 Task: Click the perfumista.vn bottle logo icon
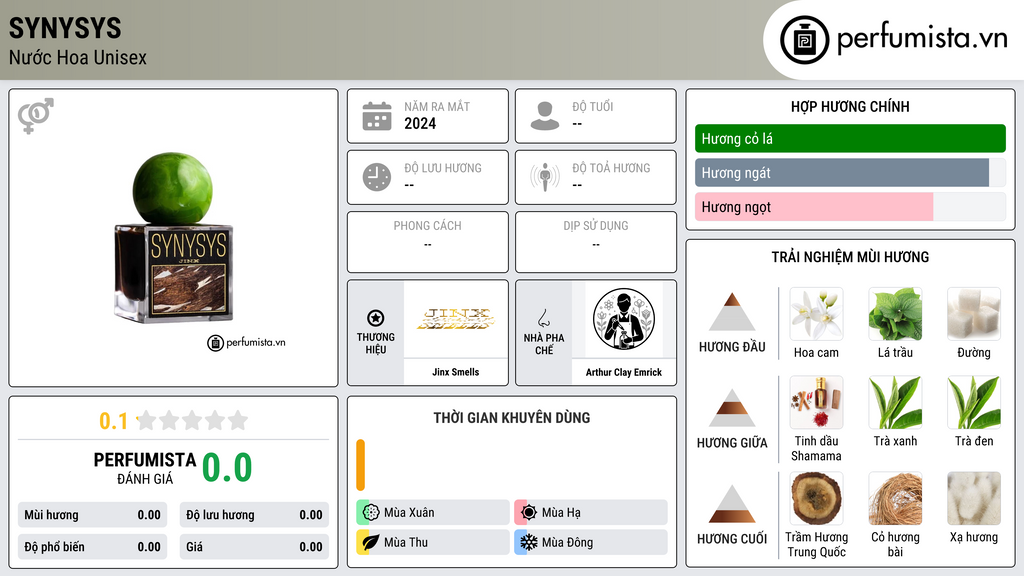click(x=804, y=40)
